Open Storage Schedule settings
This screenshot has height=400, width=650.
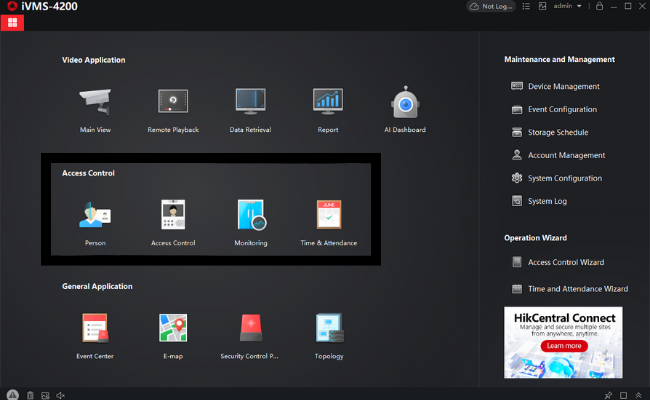coord(550,132)
